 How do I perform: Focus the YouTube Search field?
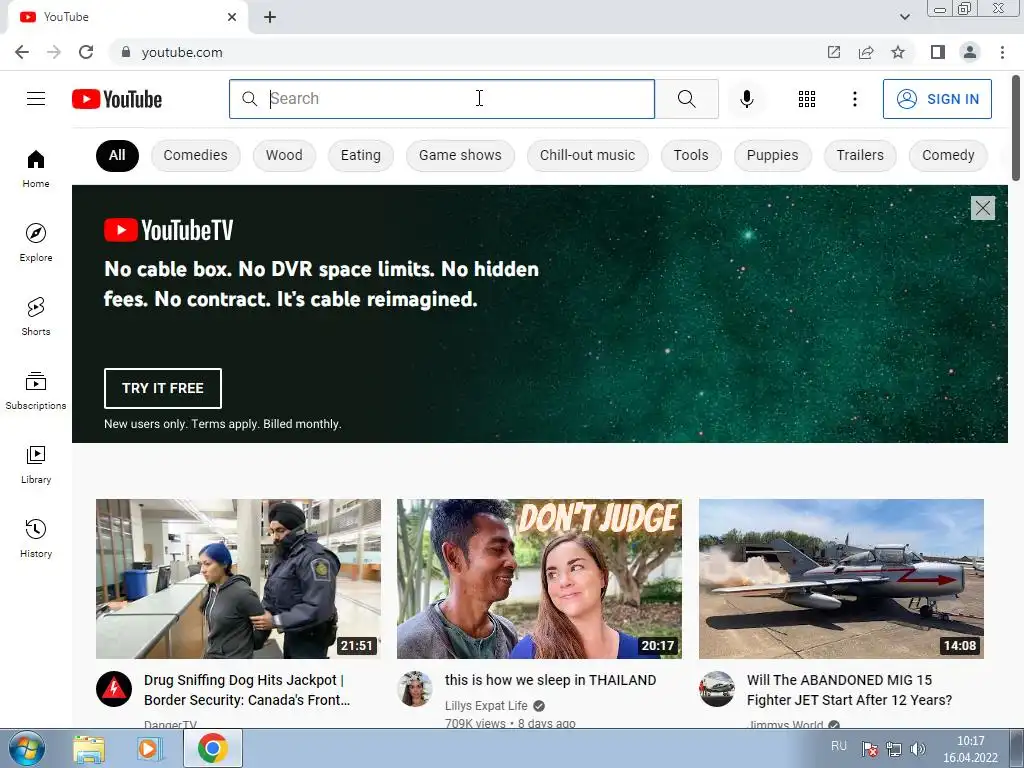(x=442, y=99)
